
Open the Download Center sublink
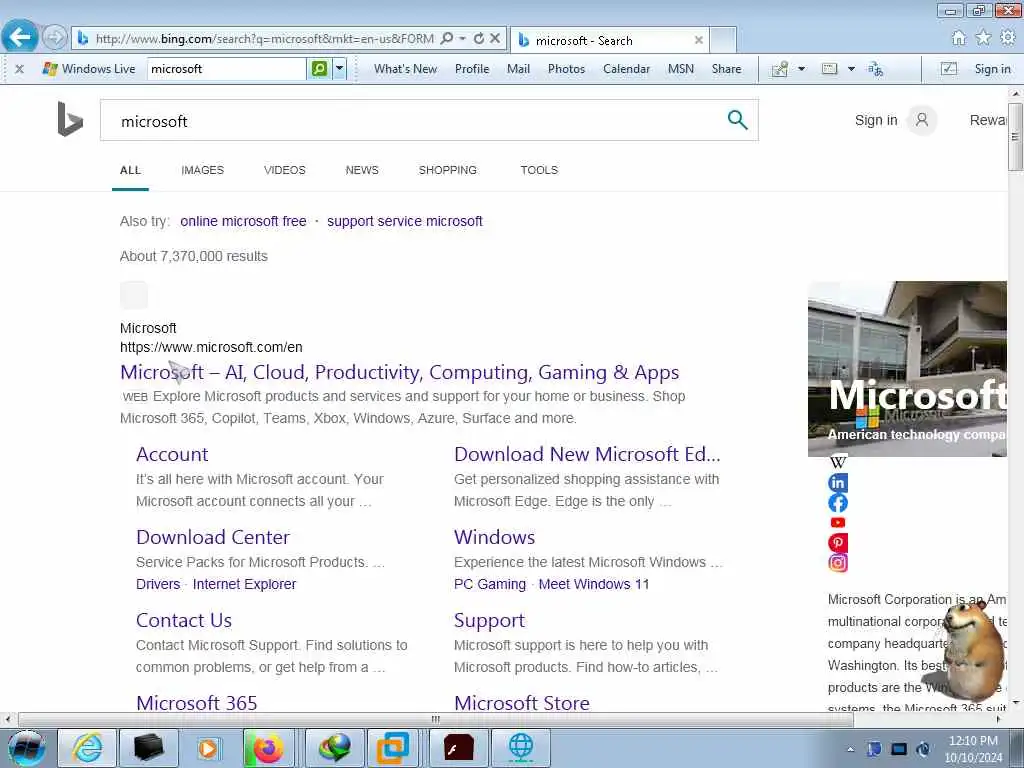point(213,537)
